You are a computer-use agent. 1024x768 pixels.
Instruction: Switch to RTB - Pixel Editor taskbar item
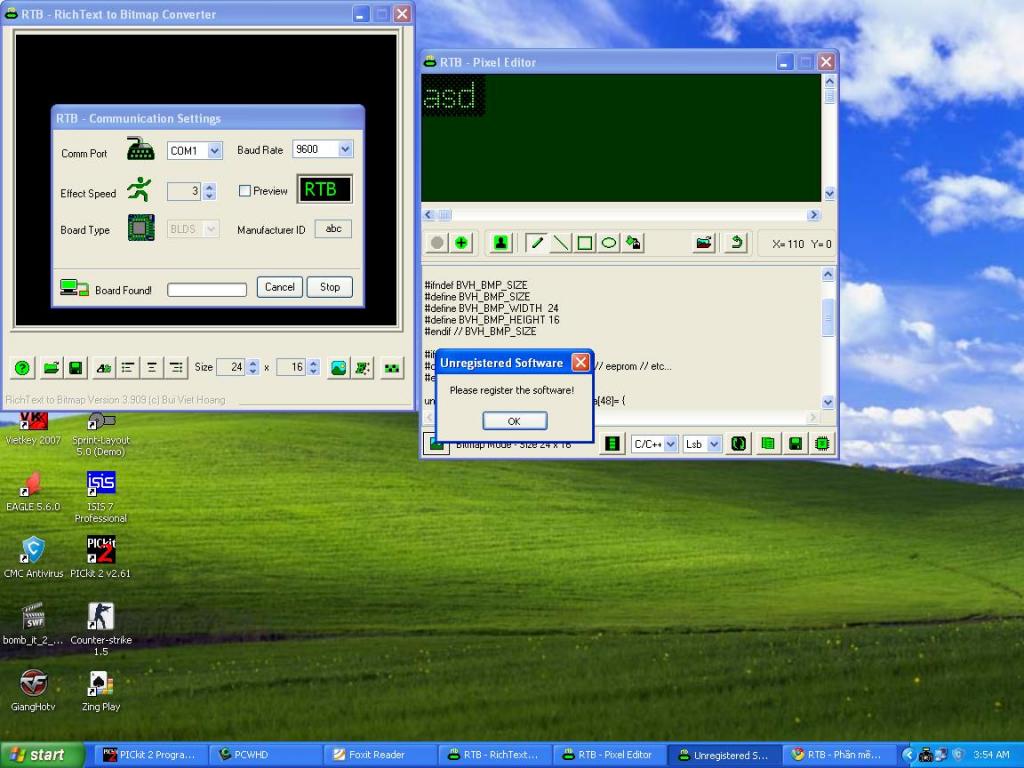[x=609, y=755]
